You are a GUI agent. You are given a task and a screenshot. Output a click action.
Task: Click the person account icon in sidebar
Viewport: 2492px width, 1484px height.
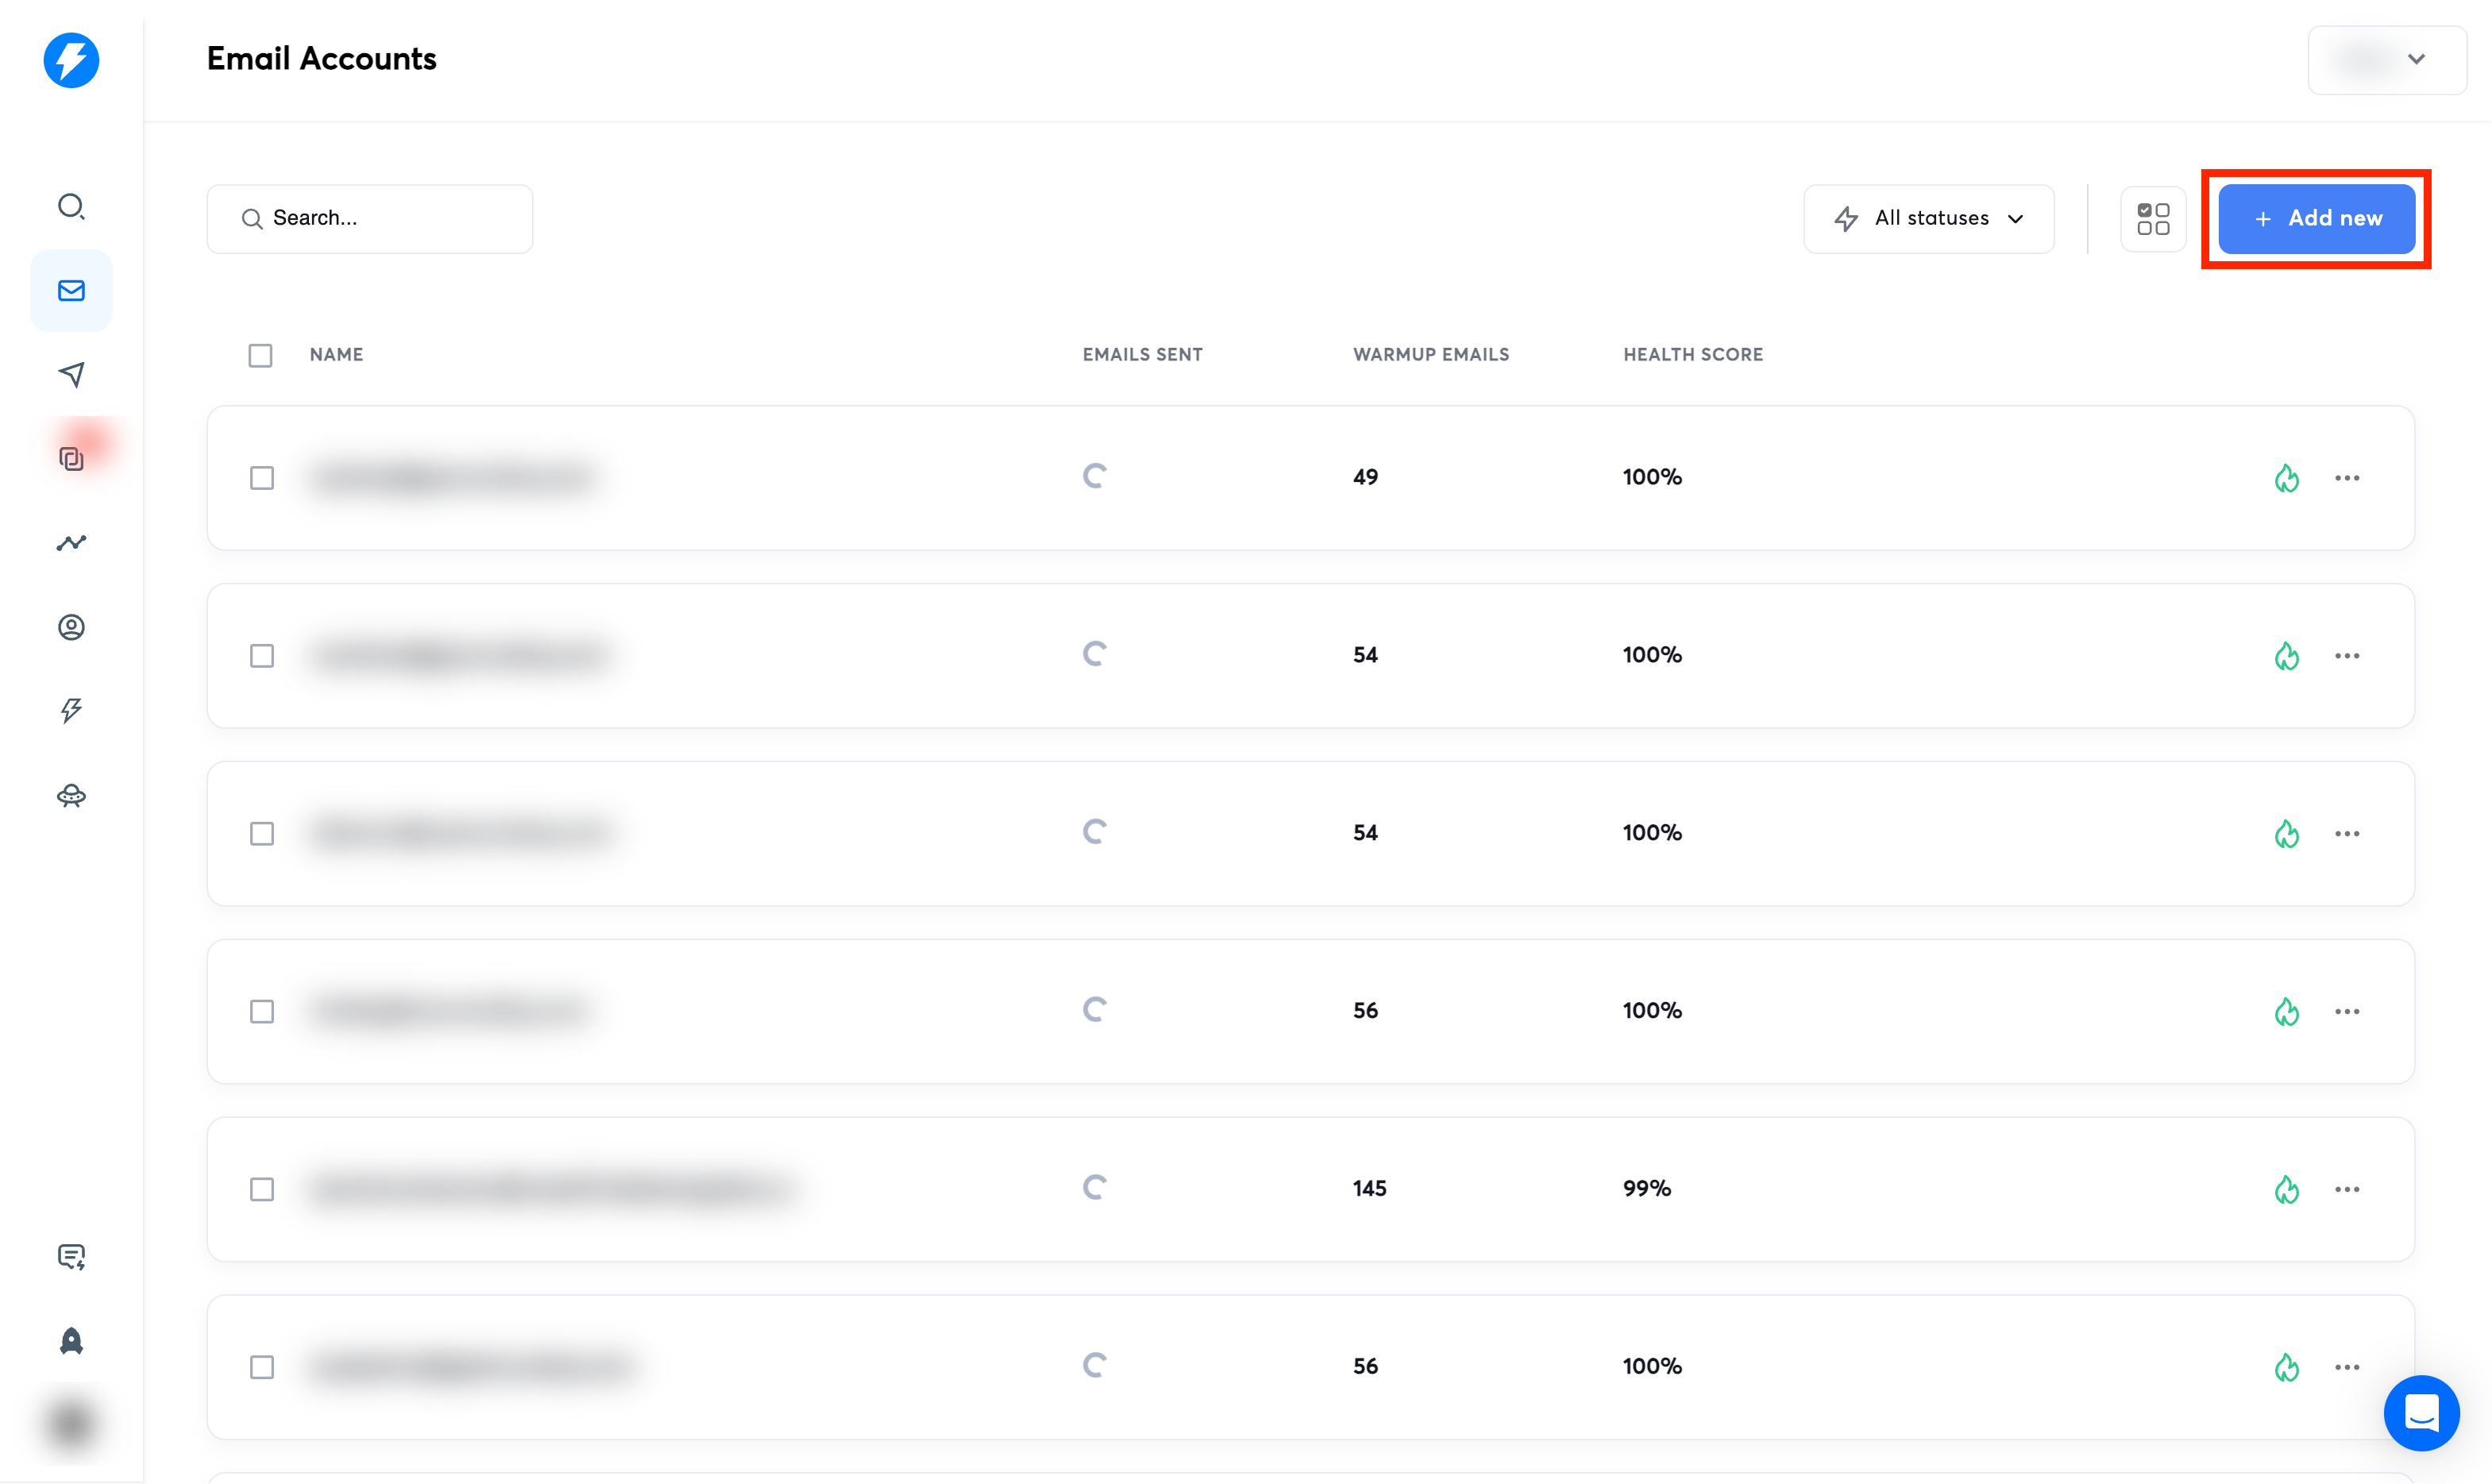click(71, 627)
